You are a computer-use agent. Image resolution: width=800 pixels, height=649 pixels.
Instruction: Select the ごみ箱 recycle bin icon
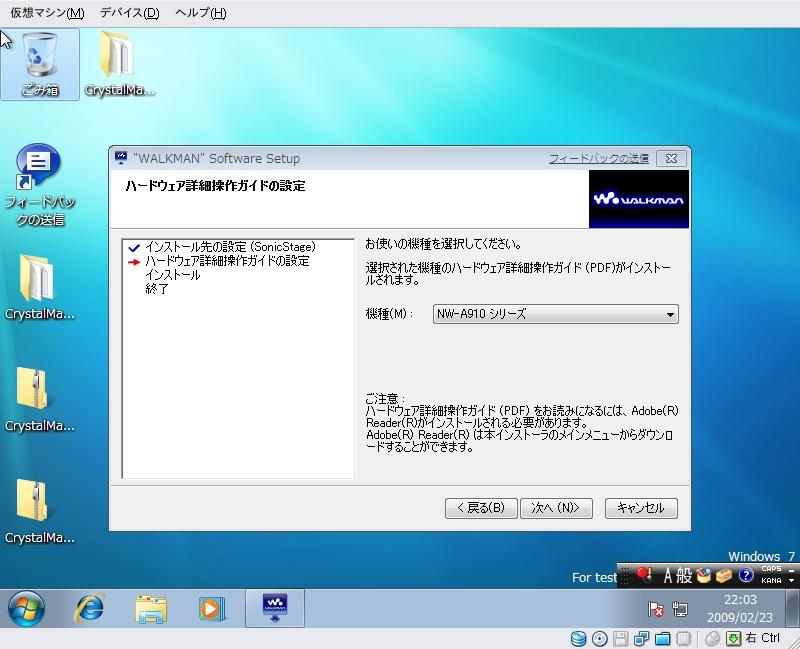[x=40, y=65]
